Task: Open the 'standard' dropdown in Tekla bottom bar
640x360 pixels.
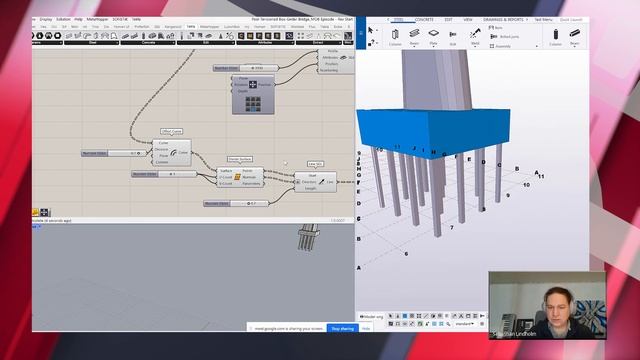Action: click(465, 324)
